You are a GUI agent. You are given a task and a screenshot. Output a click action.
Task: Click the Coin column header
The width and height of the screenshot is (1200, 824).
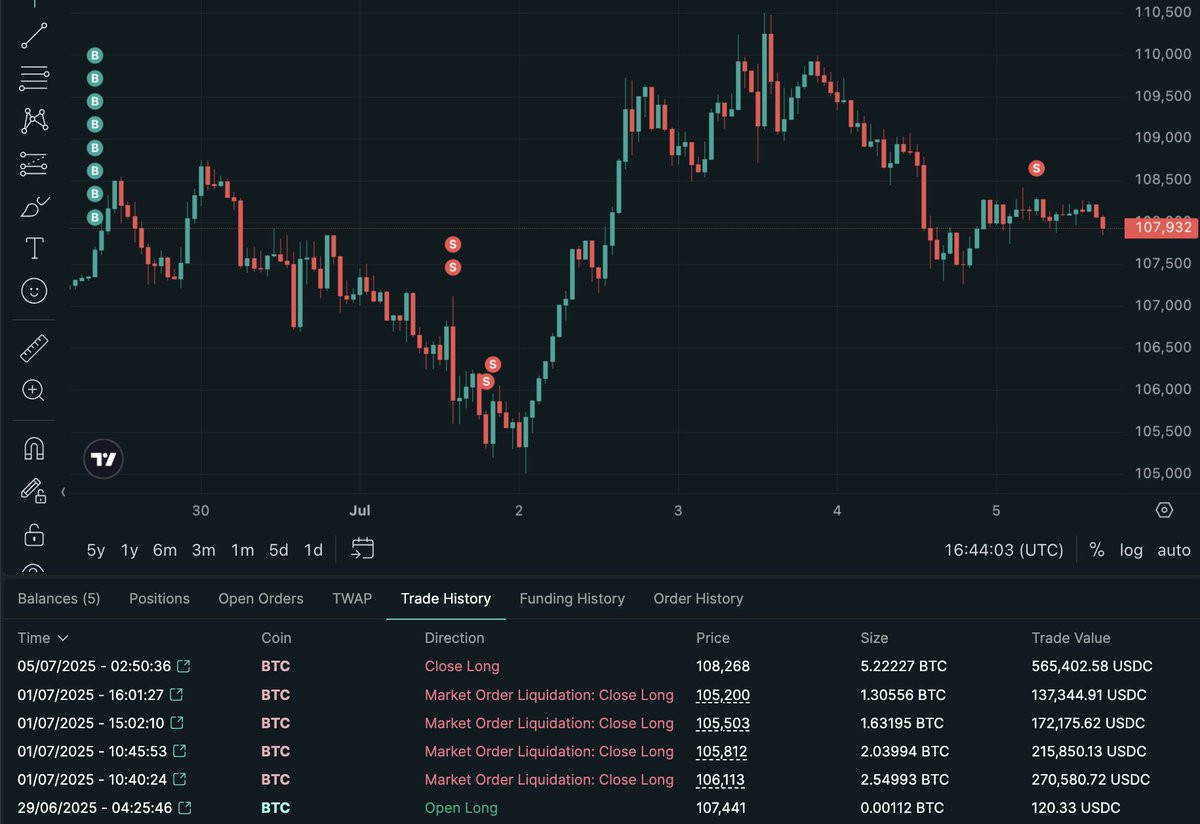pyautogui.click(x=276, y=638)
